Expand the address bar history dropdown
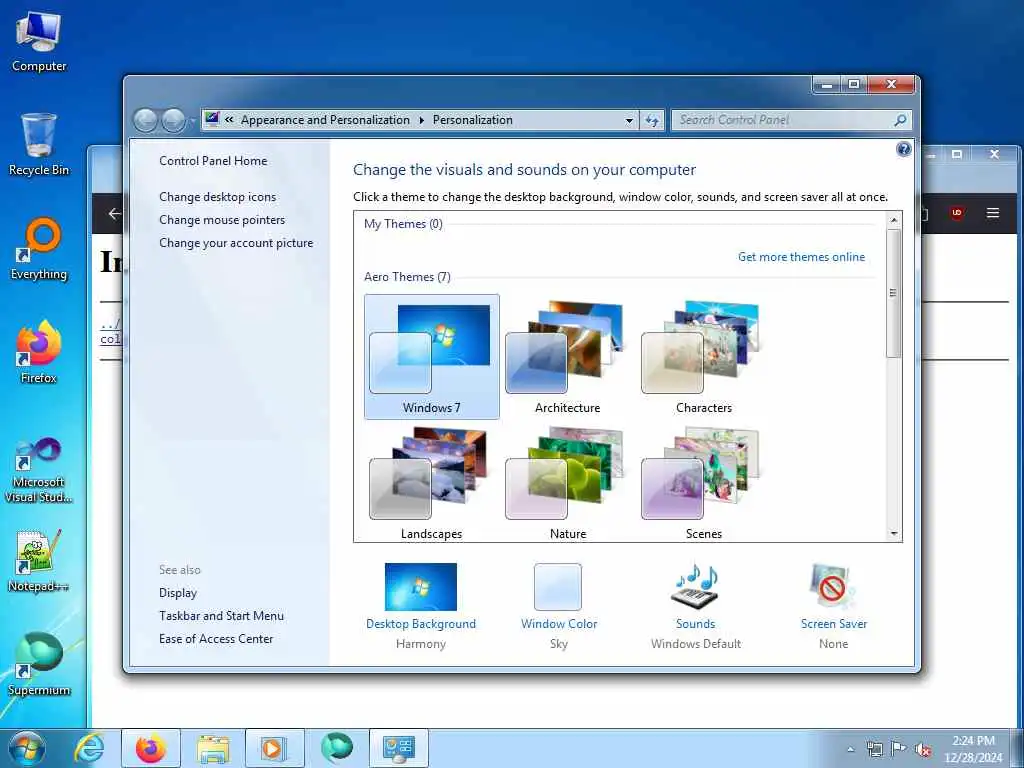 point(629,120)
